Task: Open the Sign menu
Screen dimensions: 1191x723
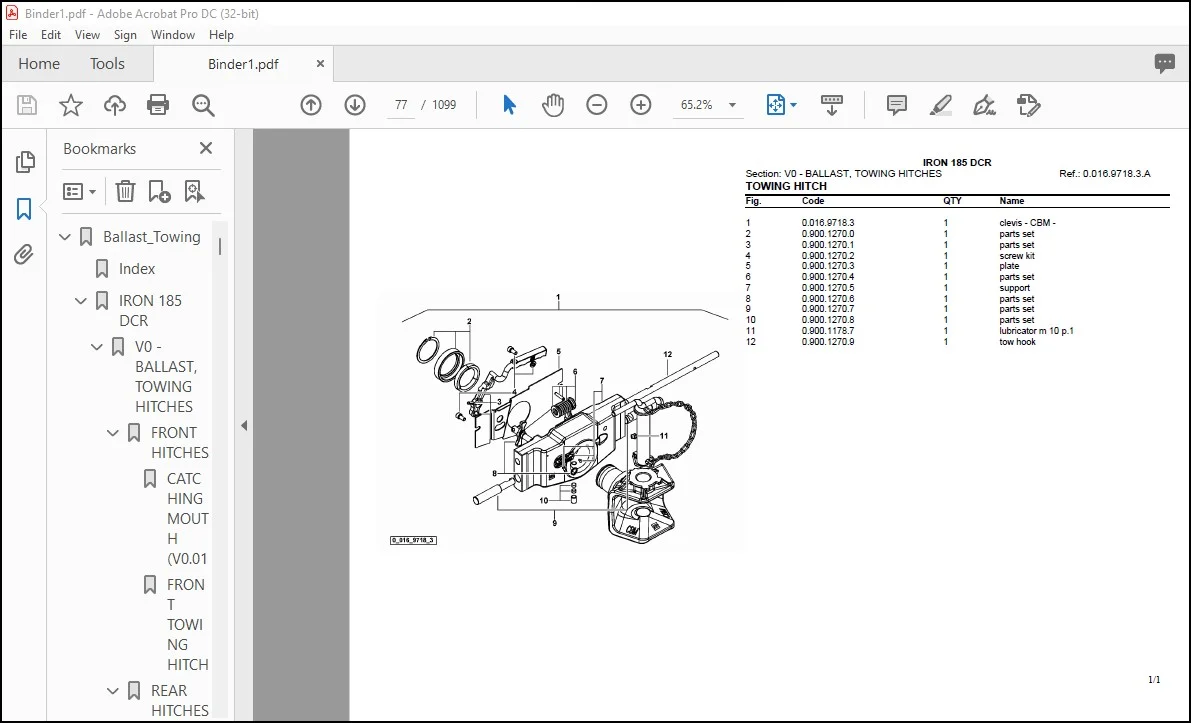Action: point(125,35)
